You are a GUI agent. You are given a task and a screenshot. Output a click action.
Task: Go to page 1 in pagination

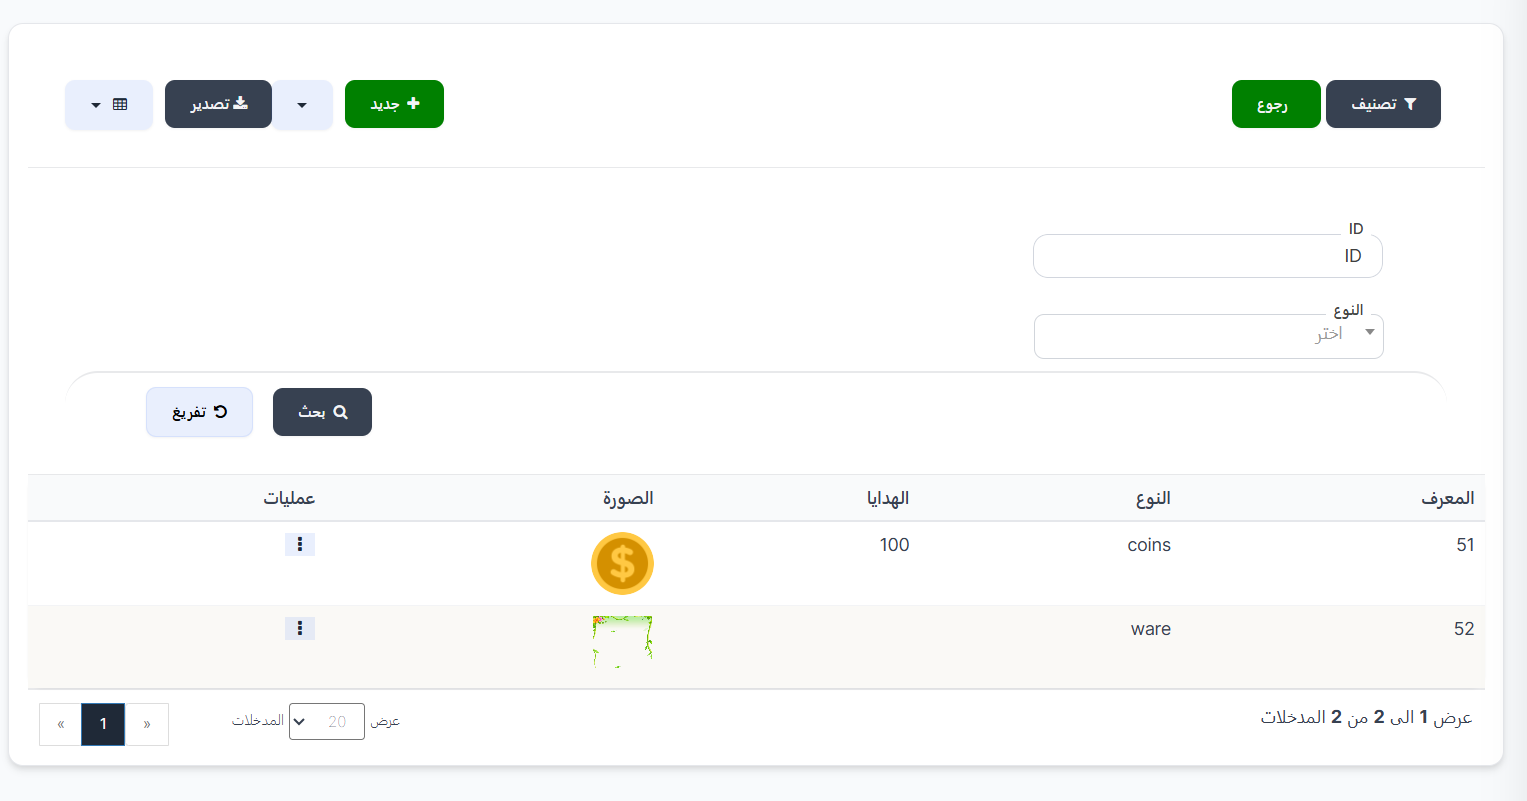pos(103,724)
